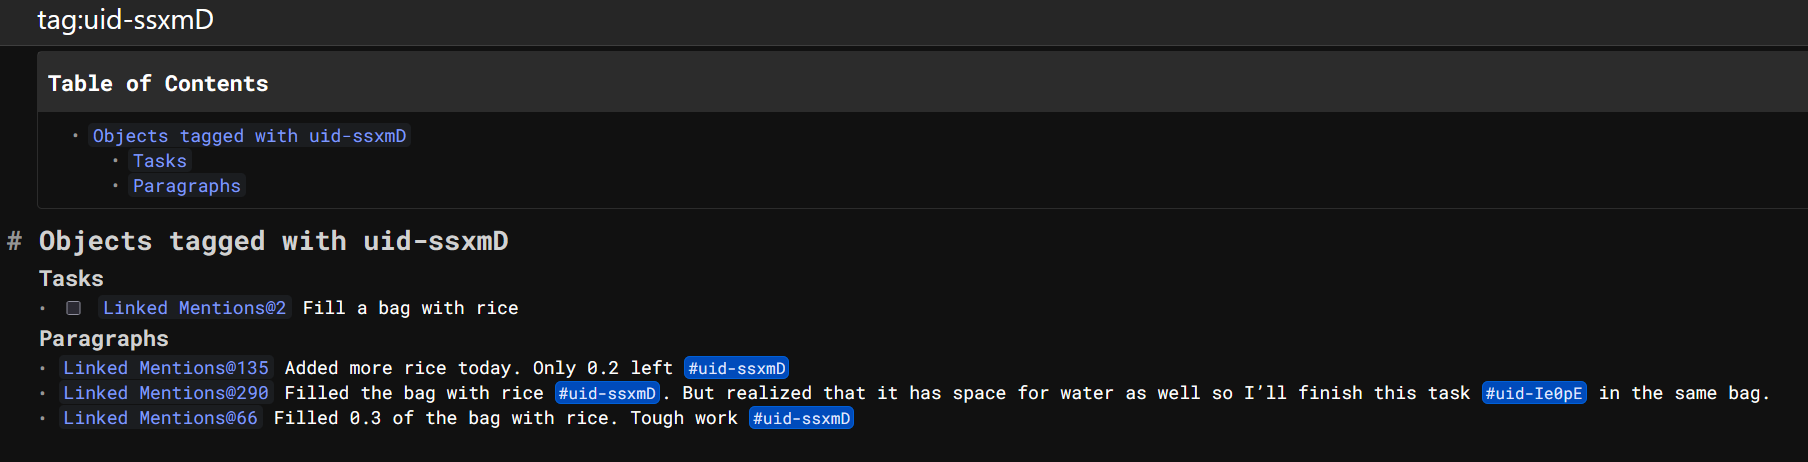The image size is (1808, 462).
Task: Select the Paragraphs subheading in the body
Action: tap(103, 338)
